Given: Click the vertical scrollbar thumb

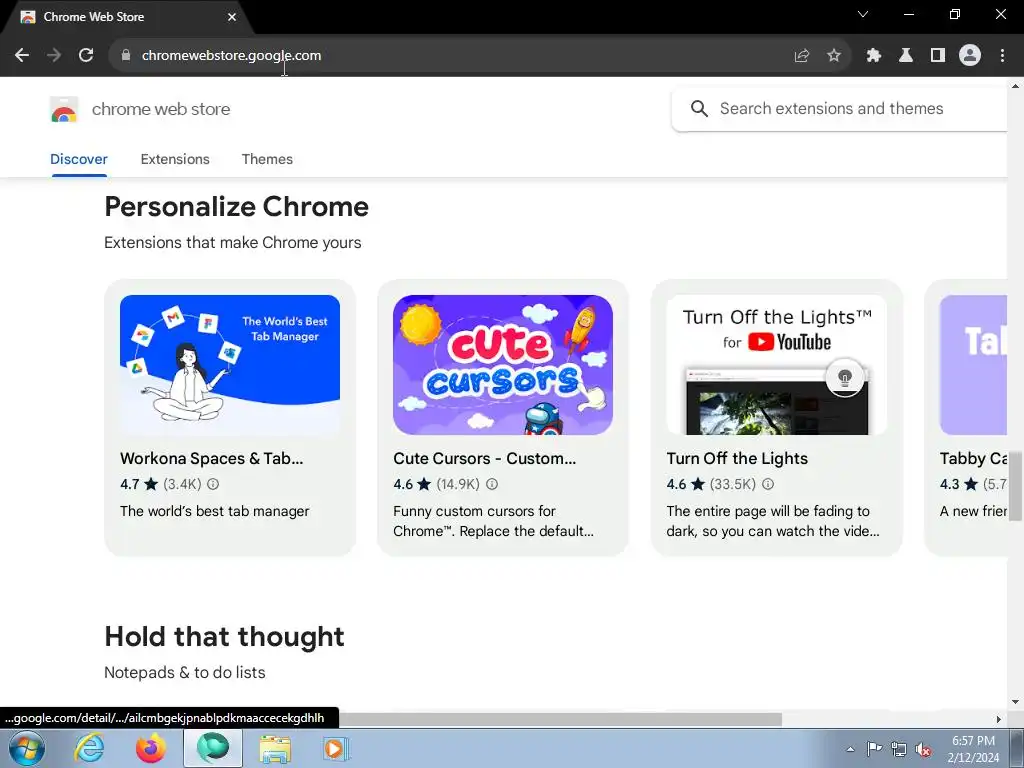Looking at the screenshot, I should (x=1016, y=486).
